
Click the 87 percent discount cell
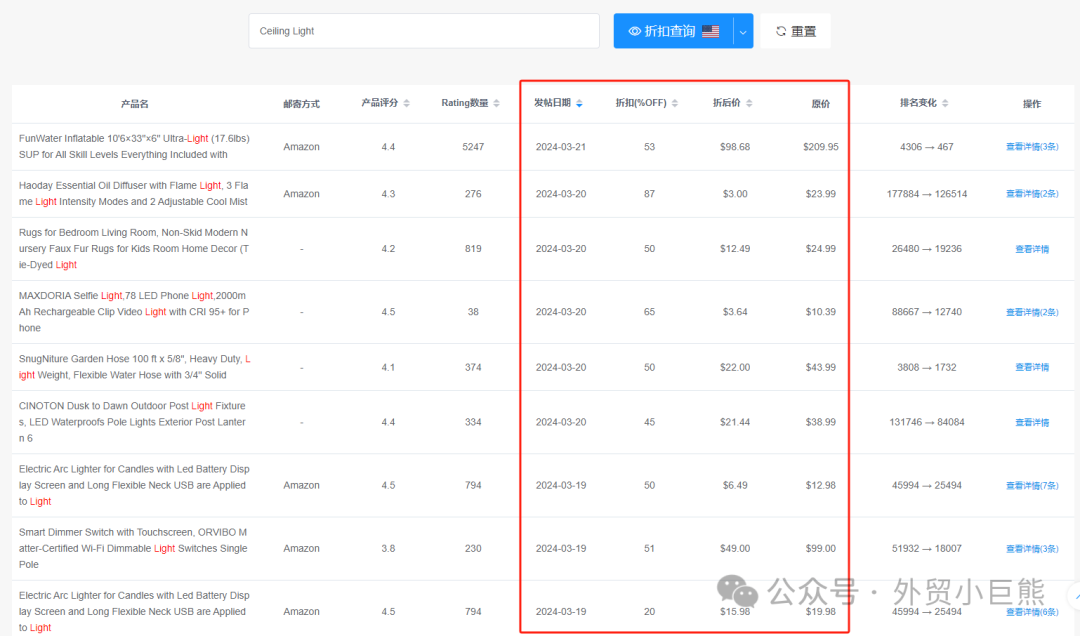tap(650, 194)
